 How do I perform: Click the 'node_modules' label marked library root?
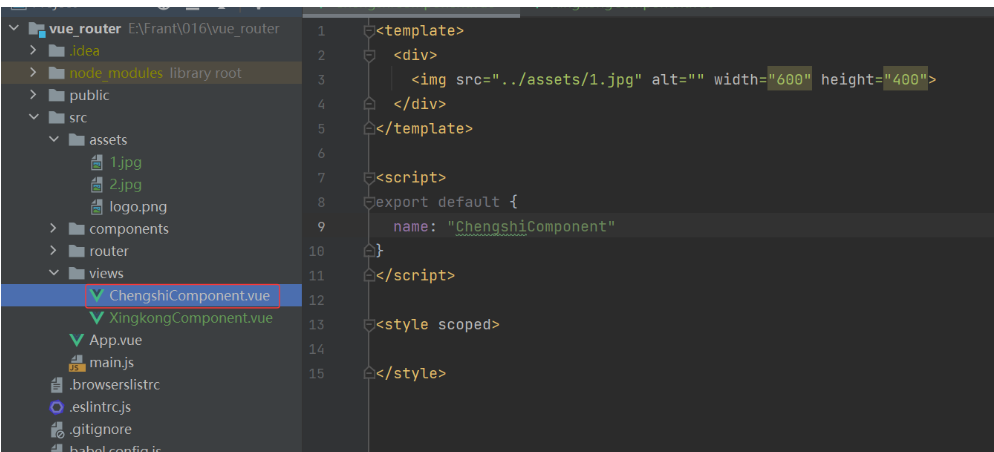(116, 73)
